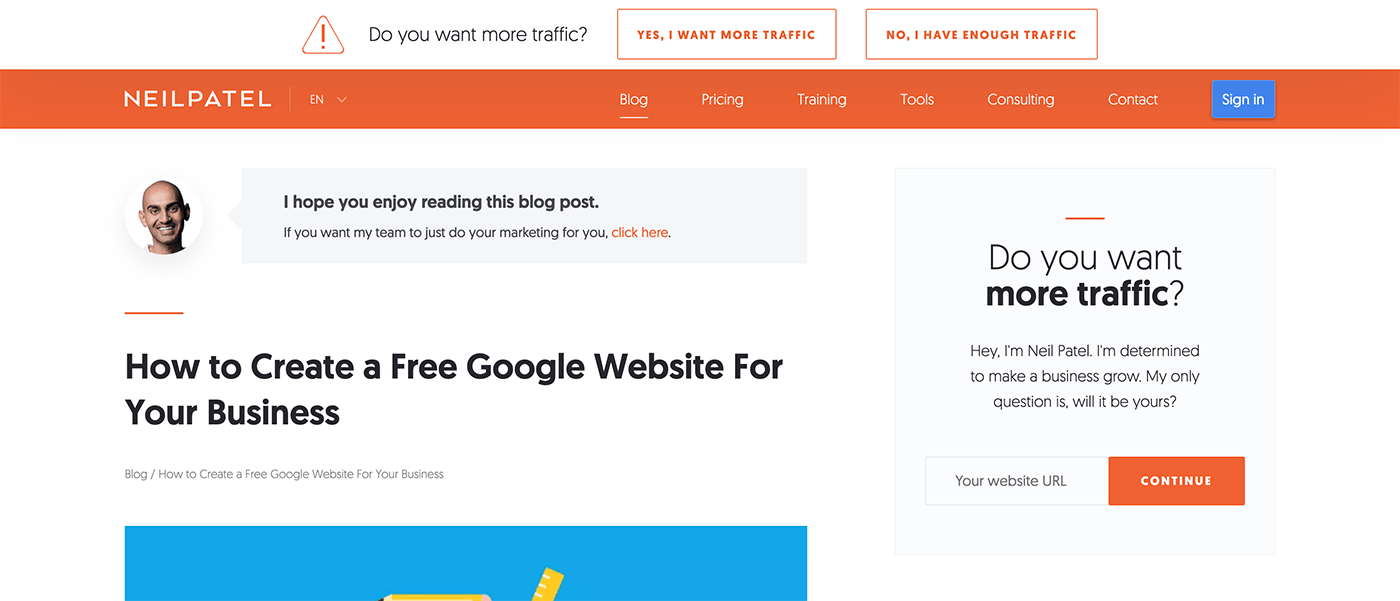The height and width of the screenshot is (601, 1400).
Task: Open the Tools menu
Action: click(916, 99)
